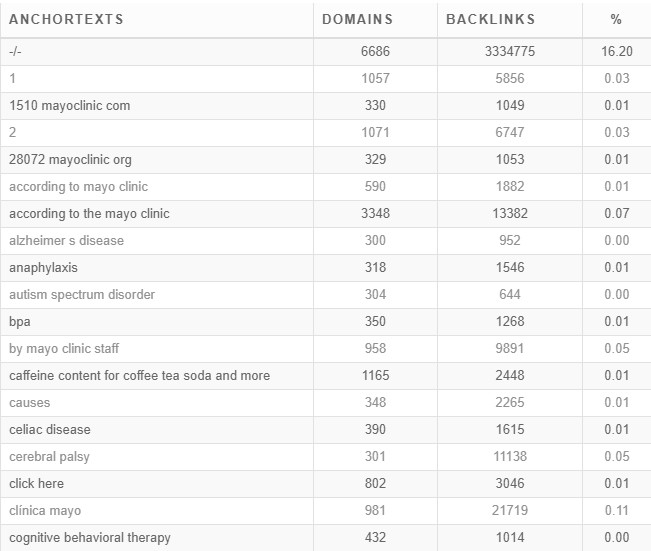Select the 'celiac disease' anchor text
This screenshot has height=551, width=651.
[x=50, y=429]
